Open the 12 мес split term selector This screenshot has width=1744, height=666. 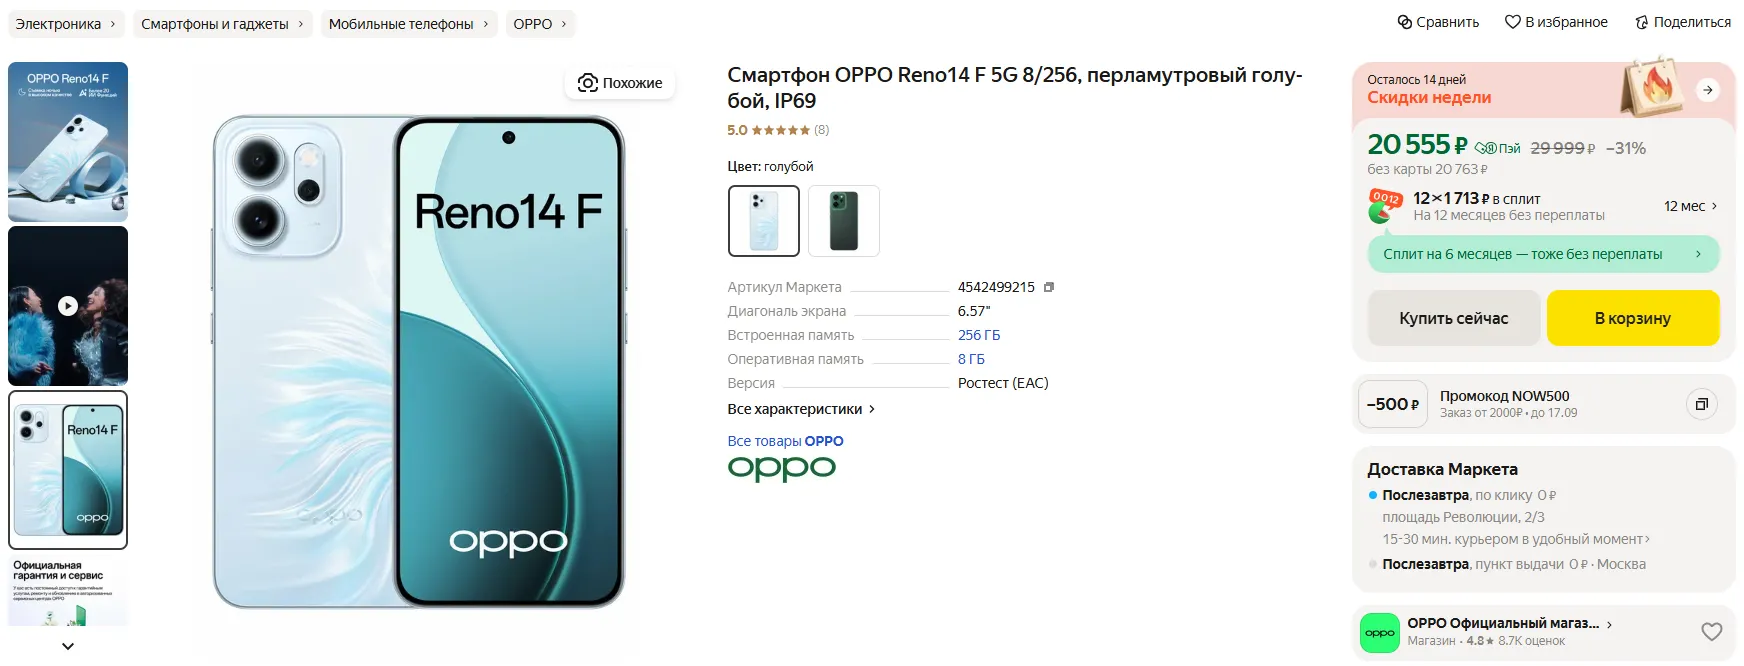coord(1690,206)
